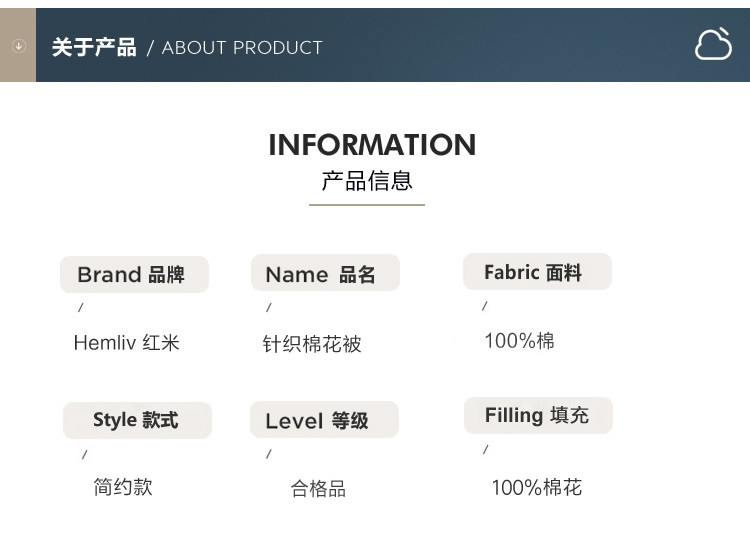Click the circular down-arrow icon in header

[x=19, y=46]
